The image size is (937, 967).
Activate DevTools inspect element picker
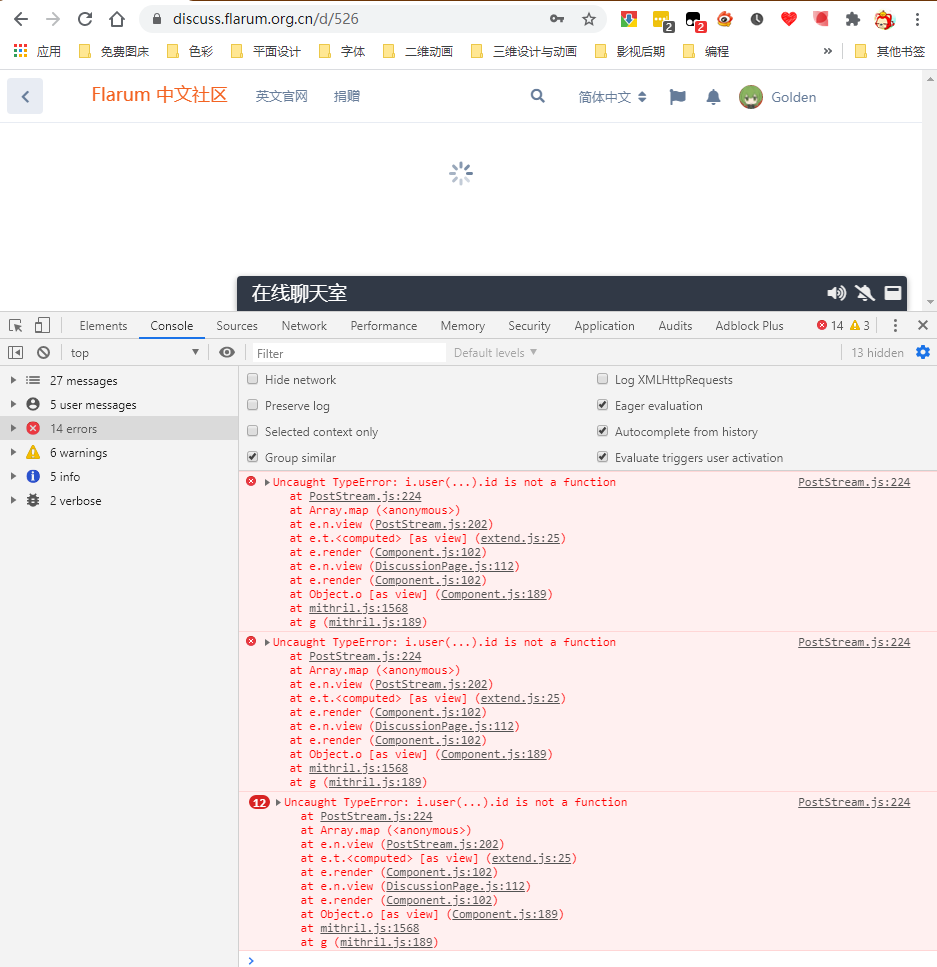[16, 326]
